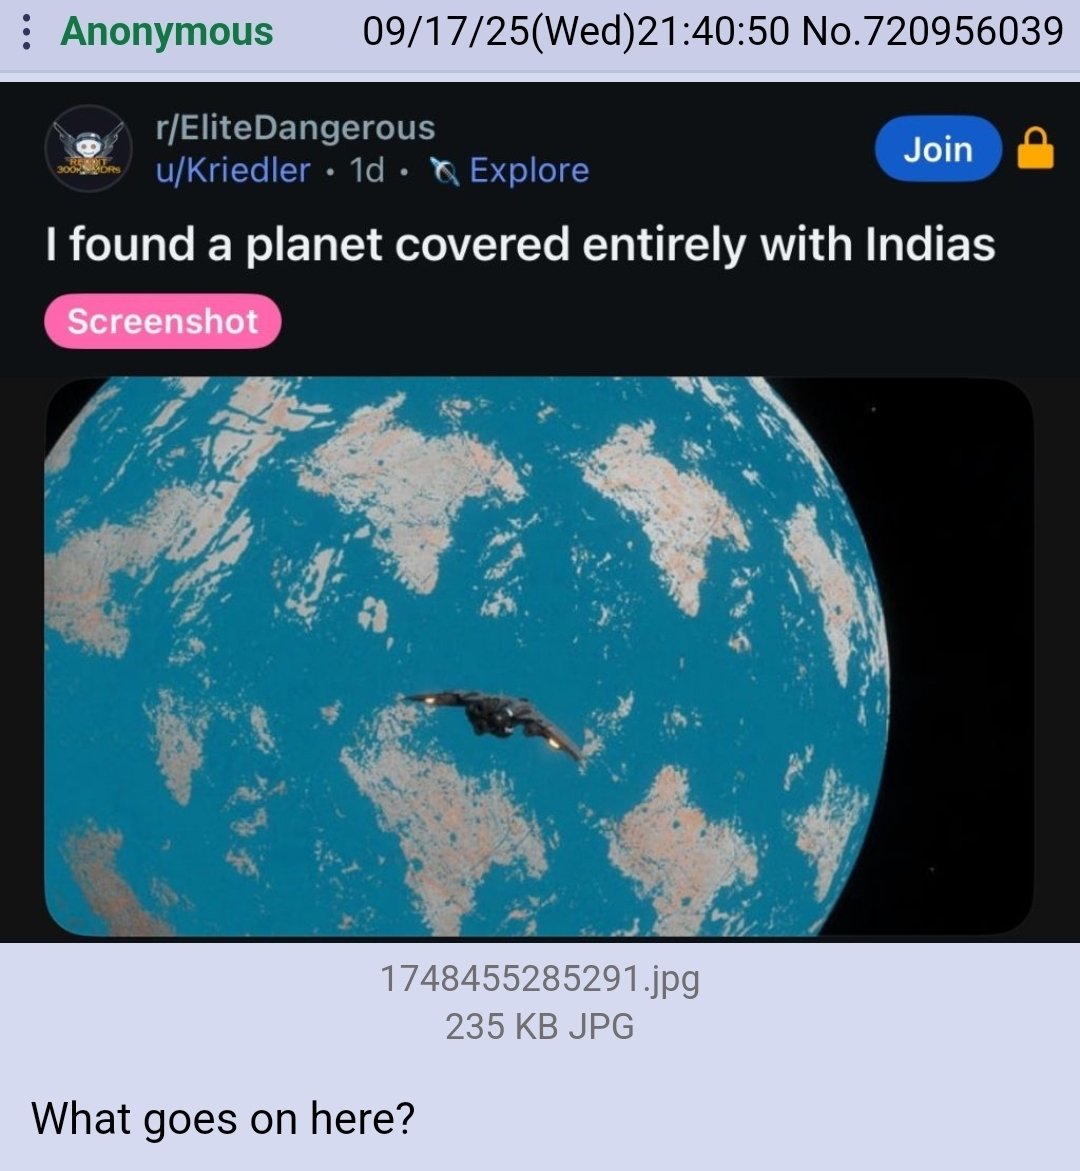The height and width of the screenshot is (1171, 1080).
Task: Click the Join button
Action: pyautogui.click(x=937, y=149)
